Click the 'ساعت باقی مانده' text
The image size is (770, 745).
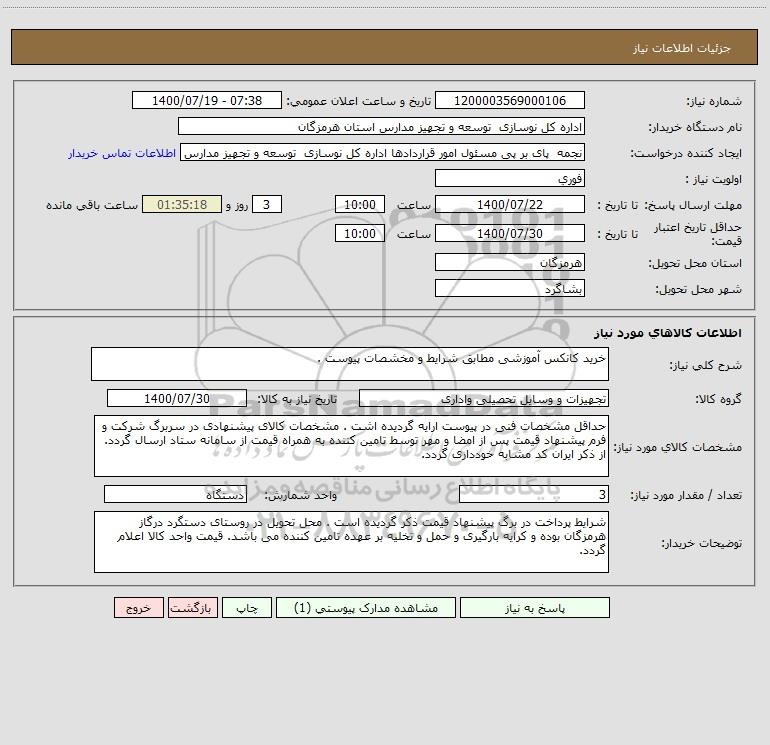pyautogui.click(x=92, y=205)
